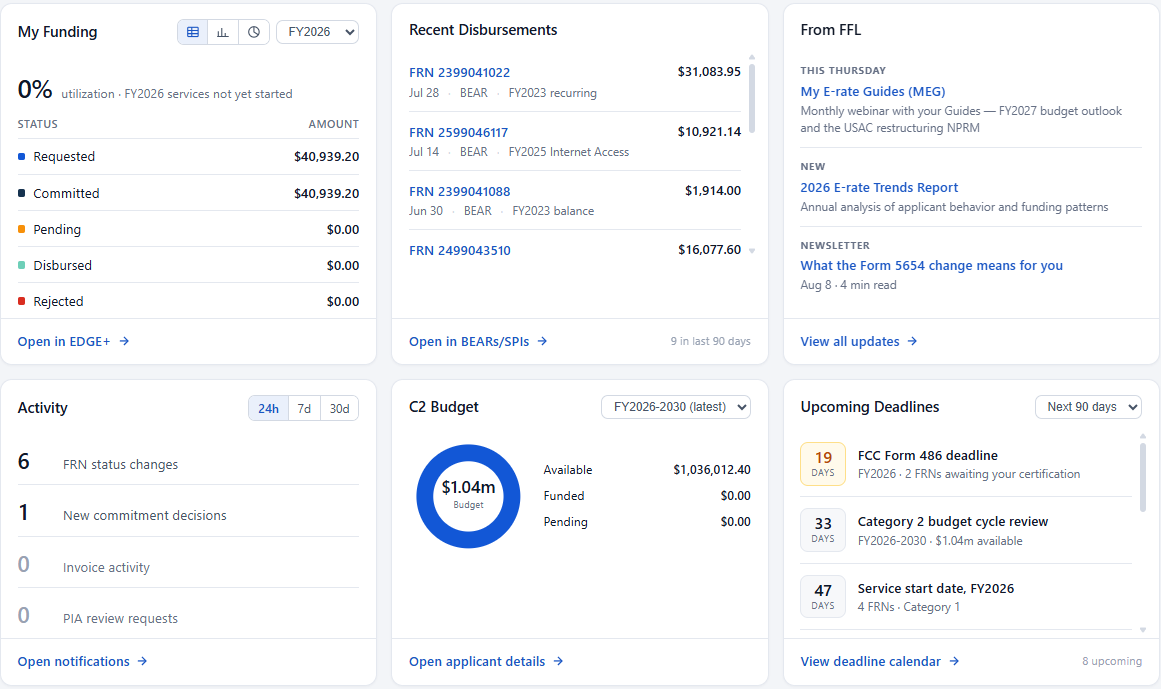Click the Recent Disbursements scrollbar thumb

coord(752,98)
